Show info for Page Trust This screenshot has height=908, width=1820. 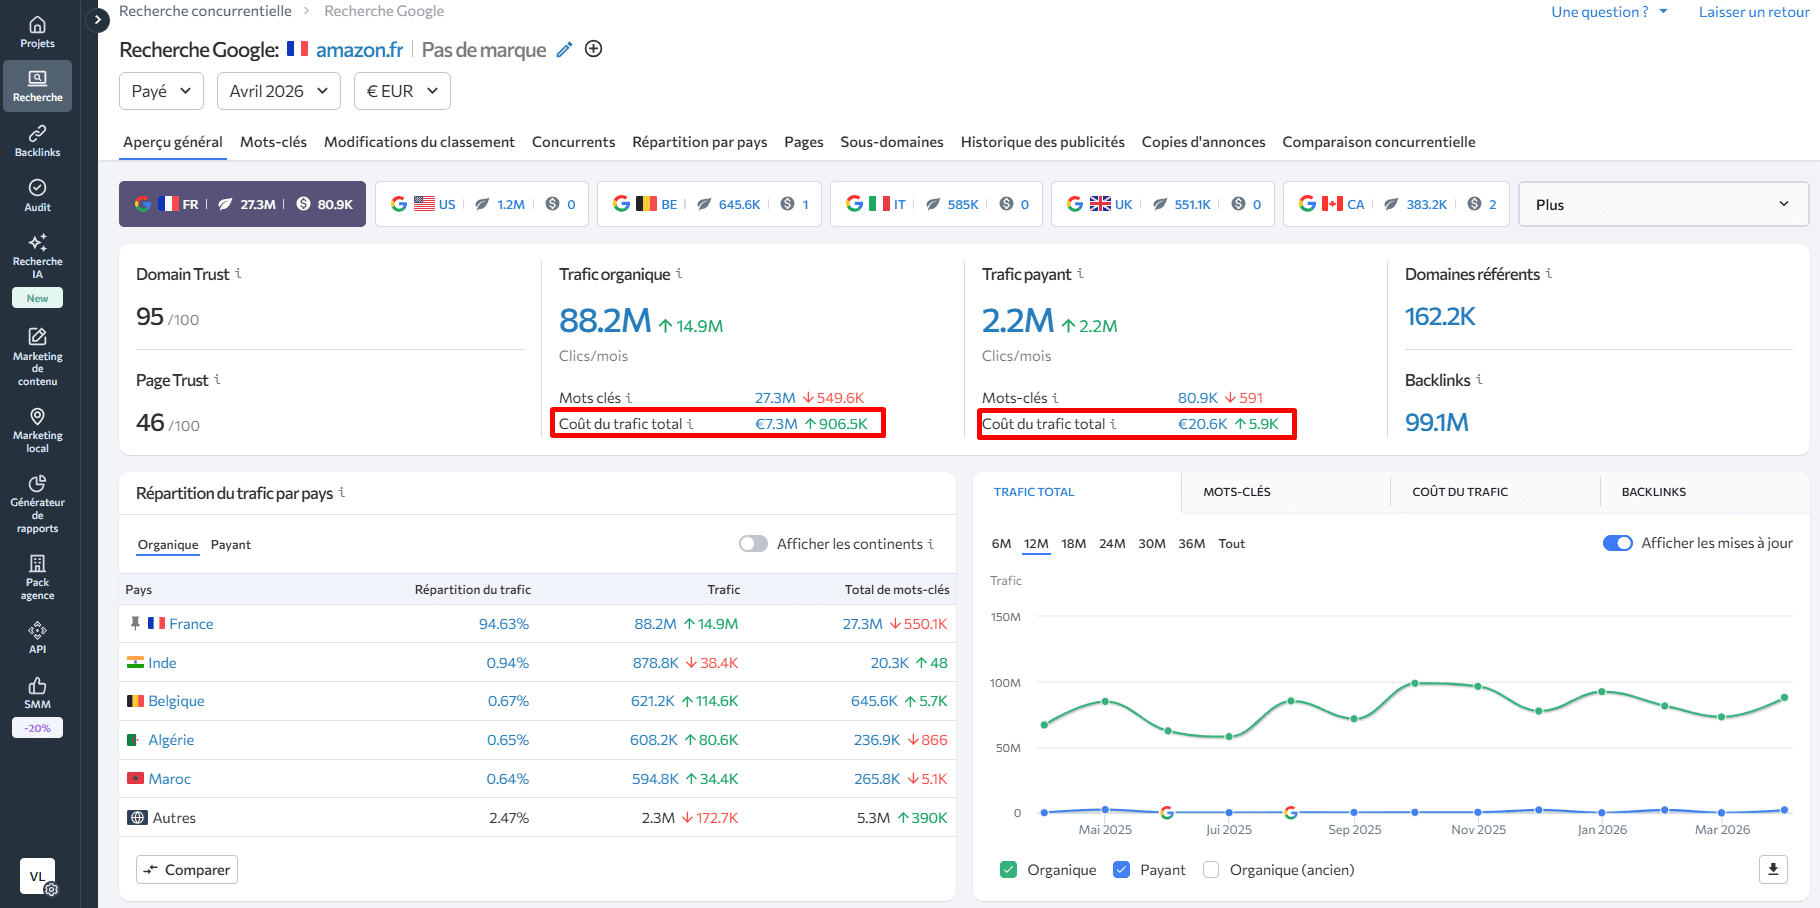[217, 379]
